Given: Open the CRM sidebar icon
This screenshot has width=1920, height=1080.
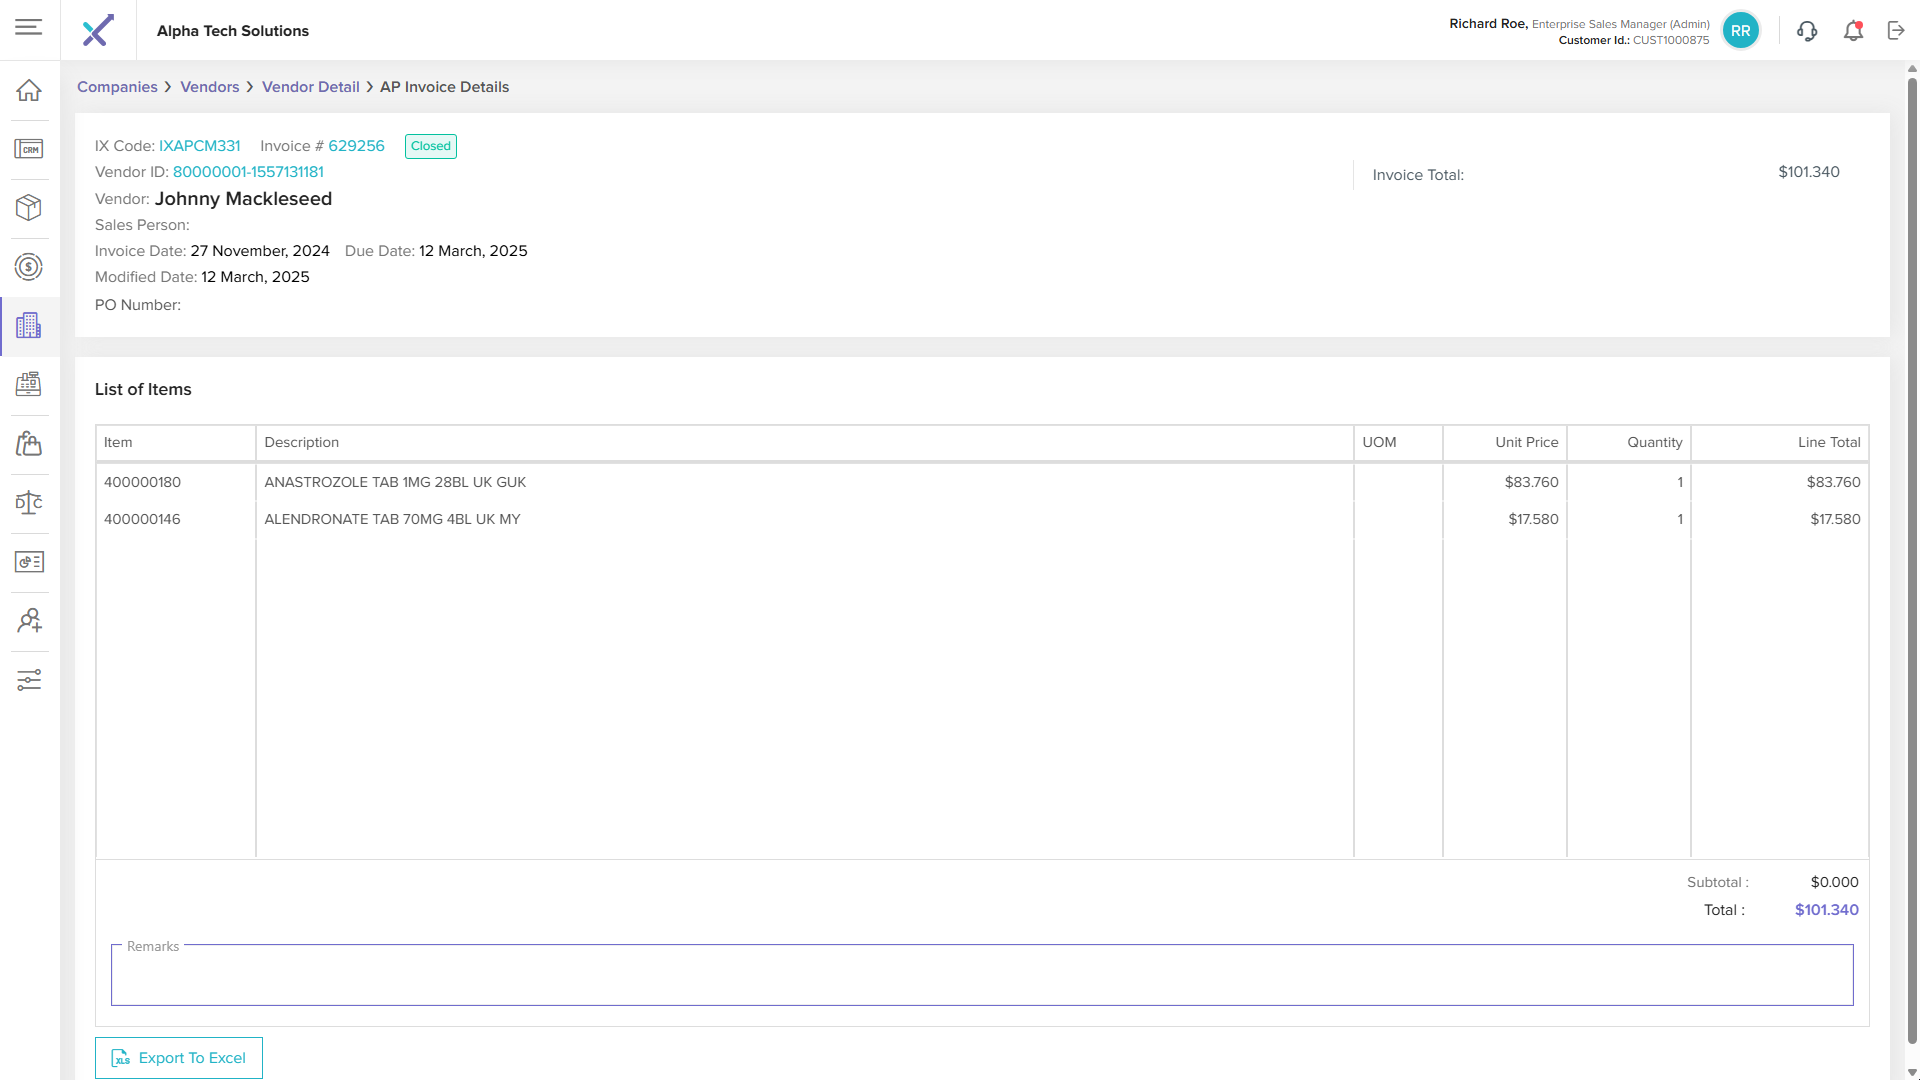Looking at the screenshot, I should [x=29, y=149].
